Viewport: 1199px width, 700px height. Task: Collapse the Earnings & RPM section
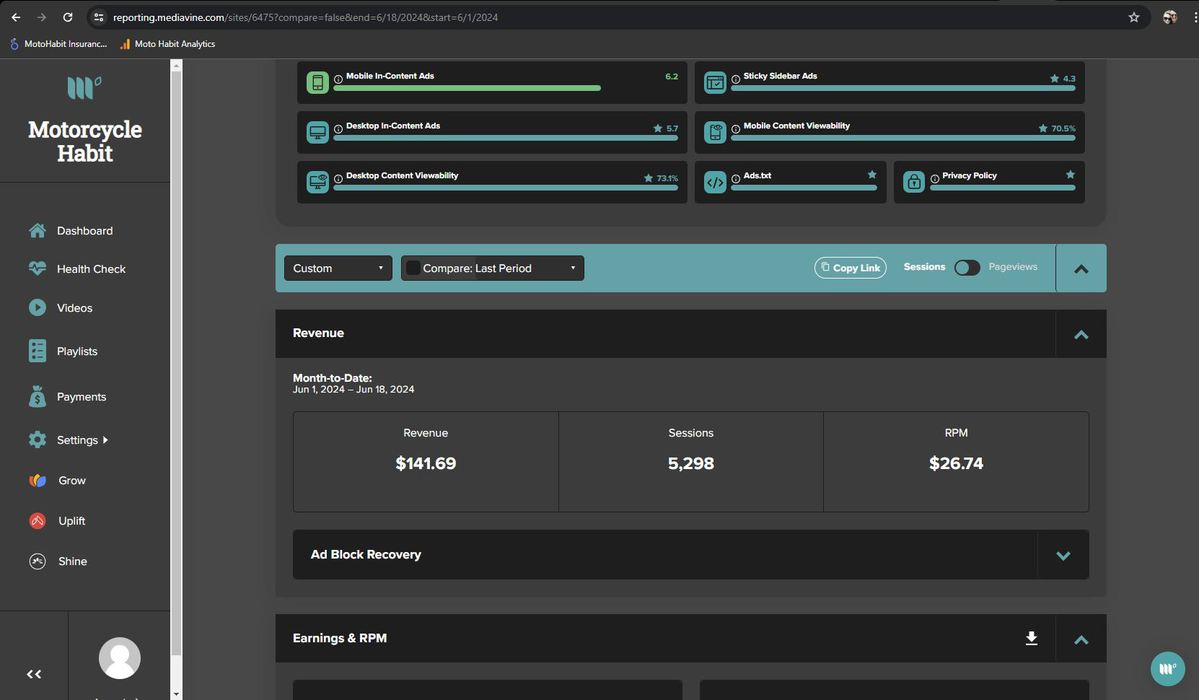point(1081,640)
